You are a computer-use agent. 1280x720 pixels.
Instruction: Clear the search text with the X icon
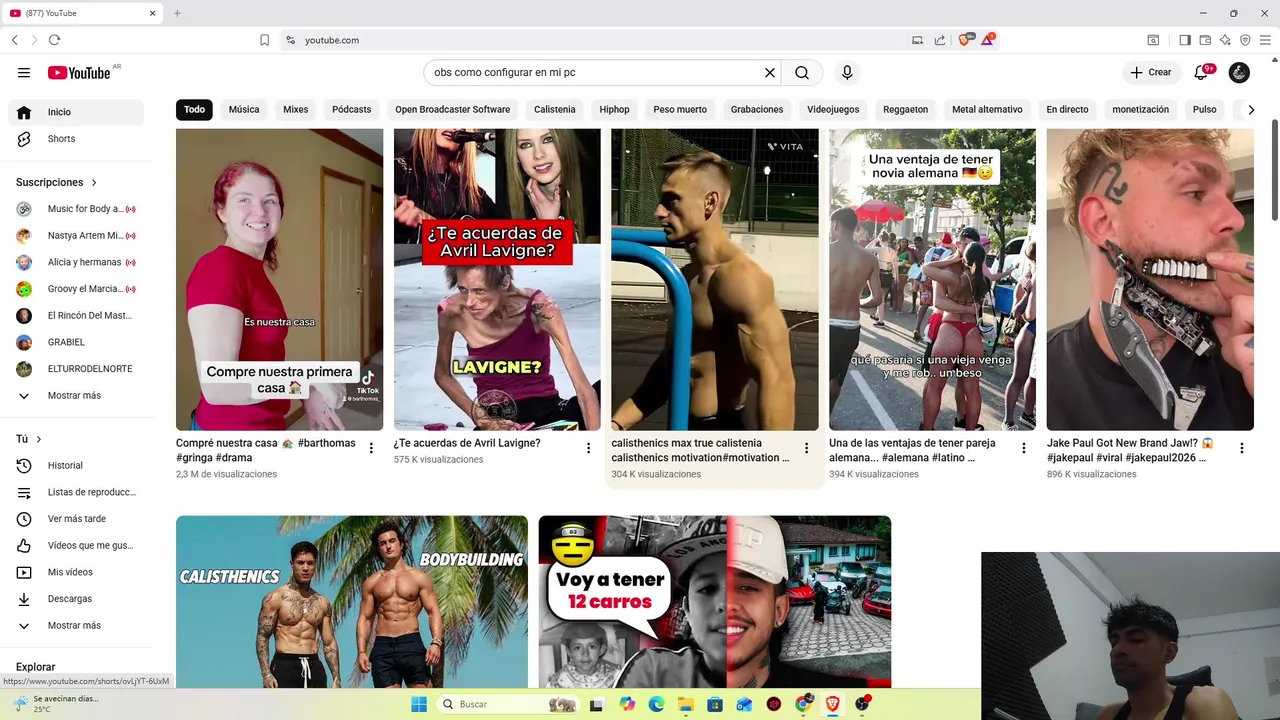[770, 72]
